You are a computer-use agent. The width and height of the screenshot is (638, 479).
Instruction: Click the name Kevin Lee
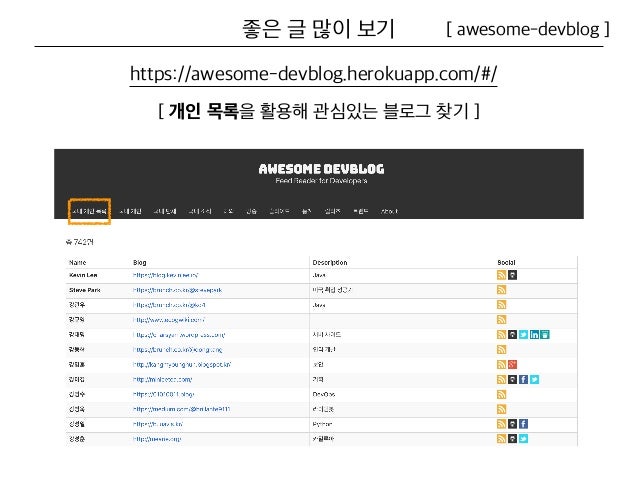(83, 275)
